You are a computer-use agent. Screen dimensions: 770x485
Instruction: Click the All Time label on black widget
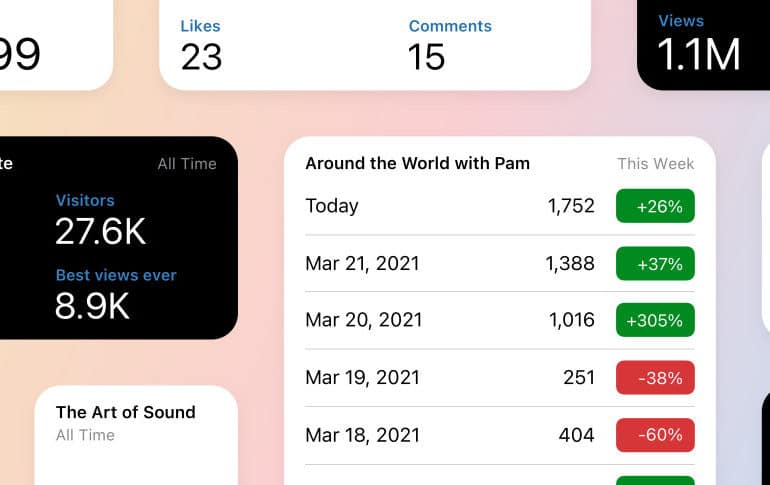(186, 163)
